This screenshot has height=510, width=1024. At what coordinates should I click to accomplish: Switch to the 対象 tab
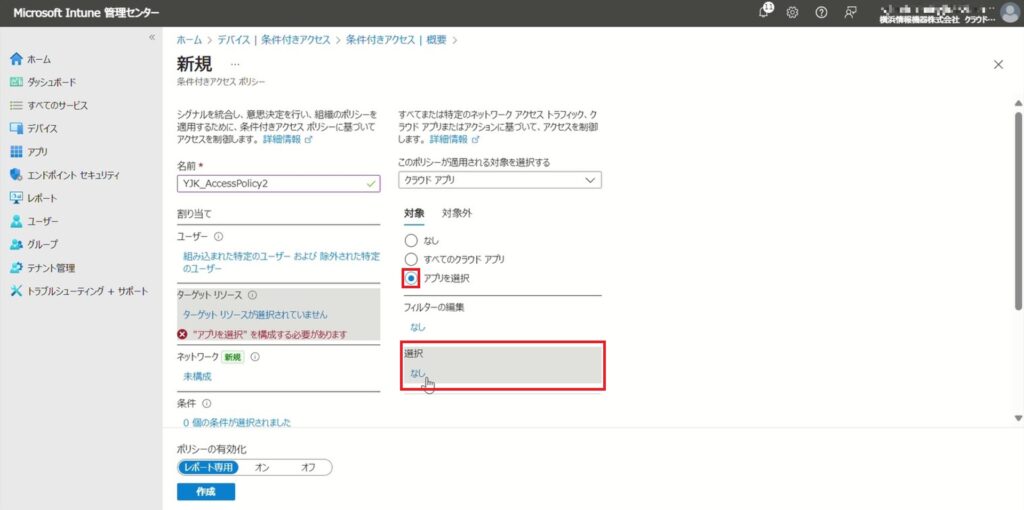pyautogui.click(x=414, y=213)
